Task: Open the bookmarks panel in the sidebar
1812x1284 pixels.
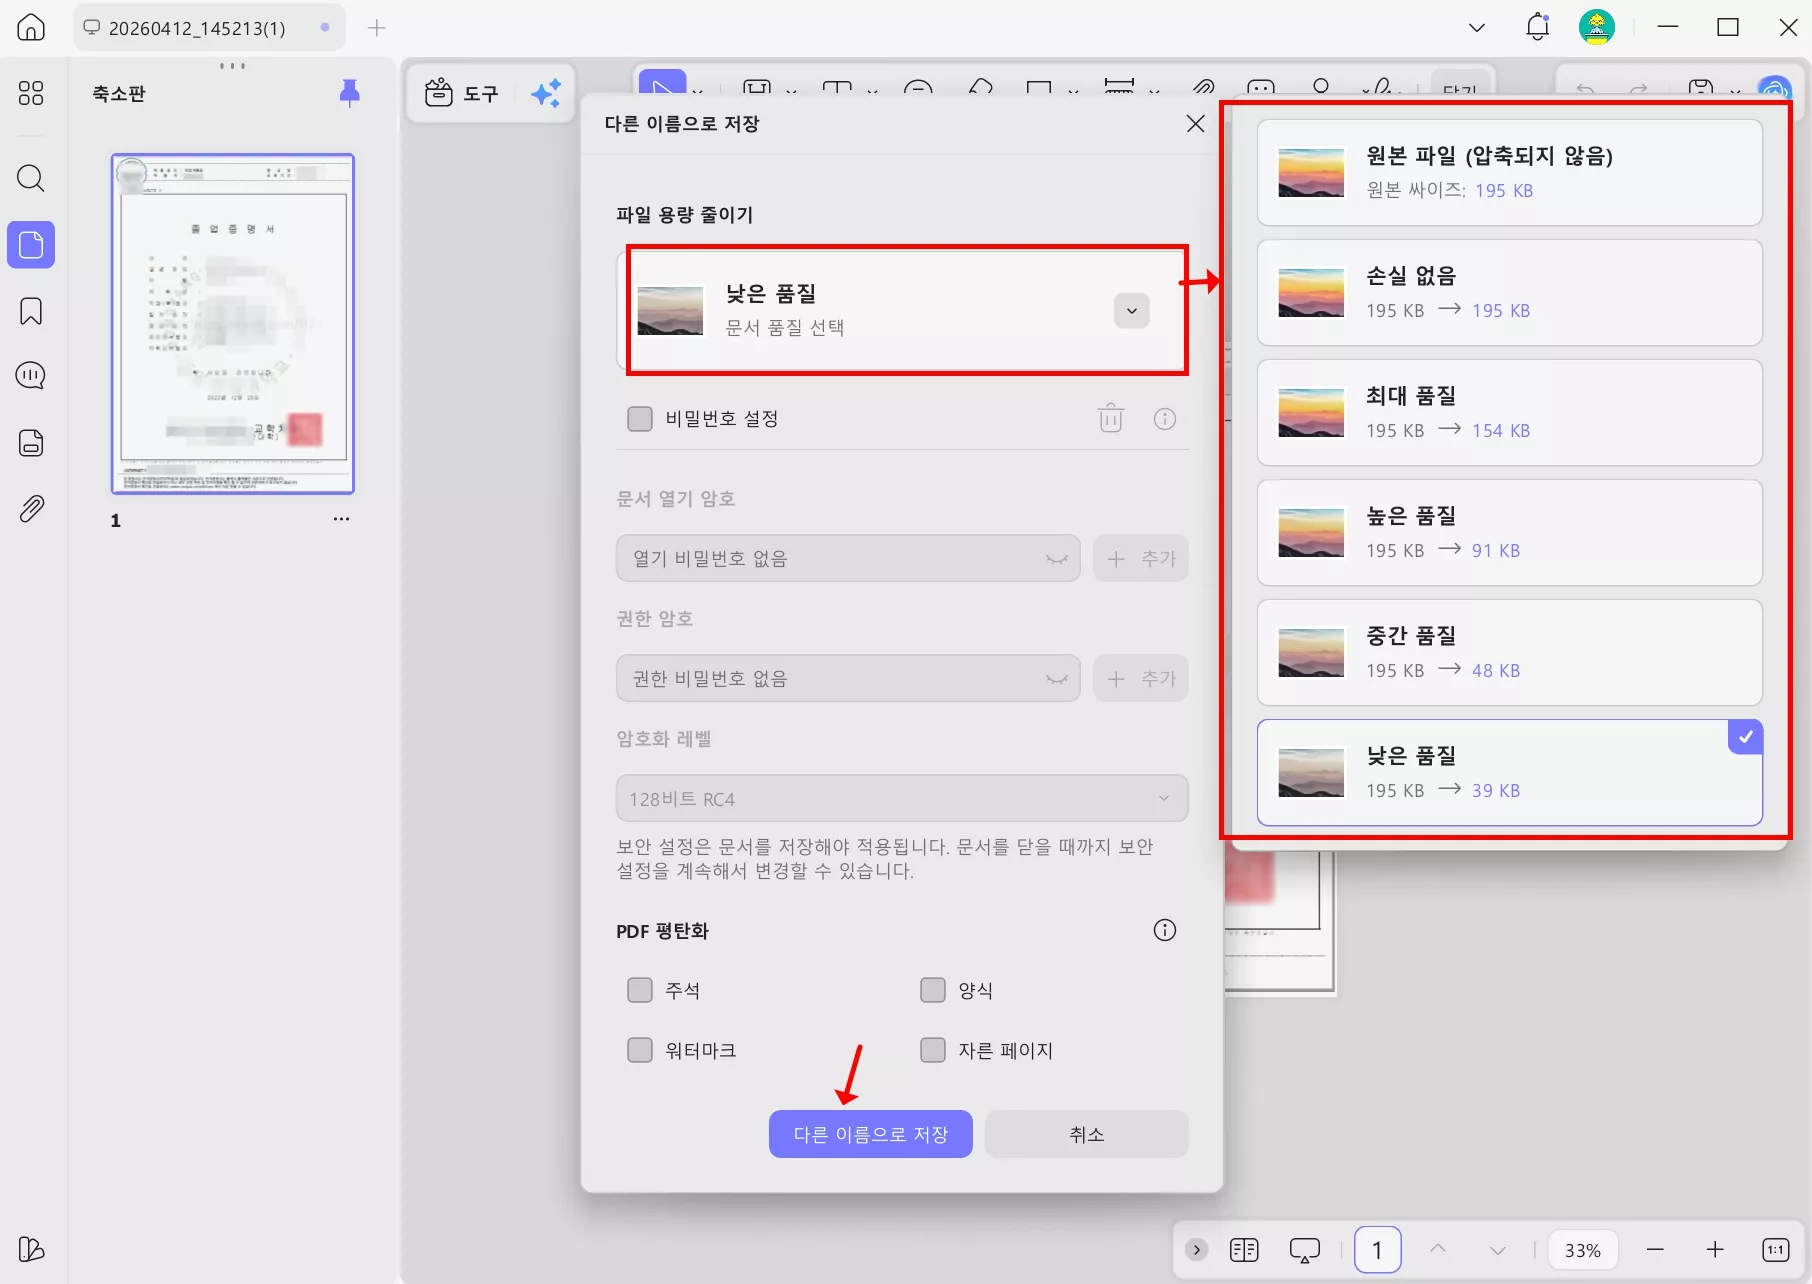Action: click(x=31, y=312)
